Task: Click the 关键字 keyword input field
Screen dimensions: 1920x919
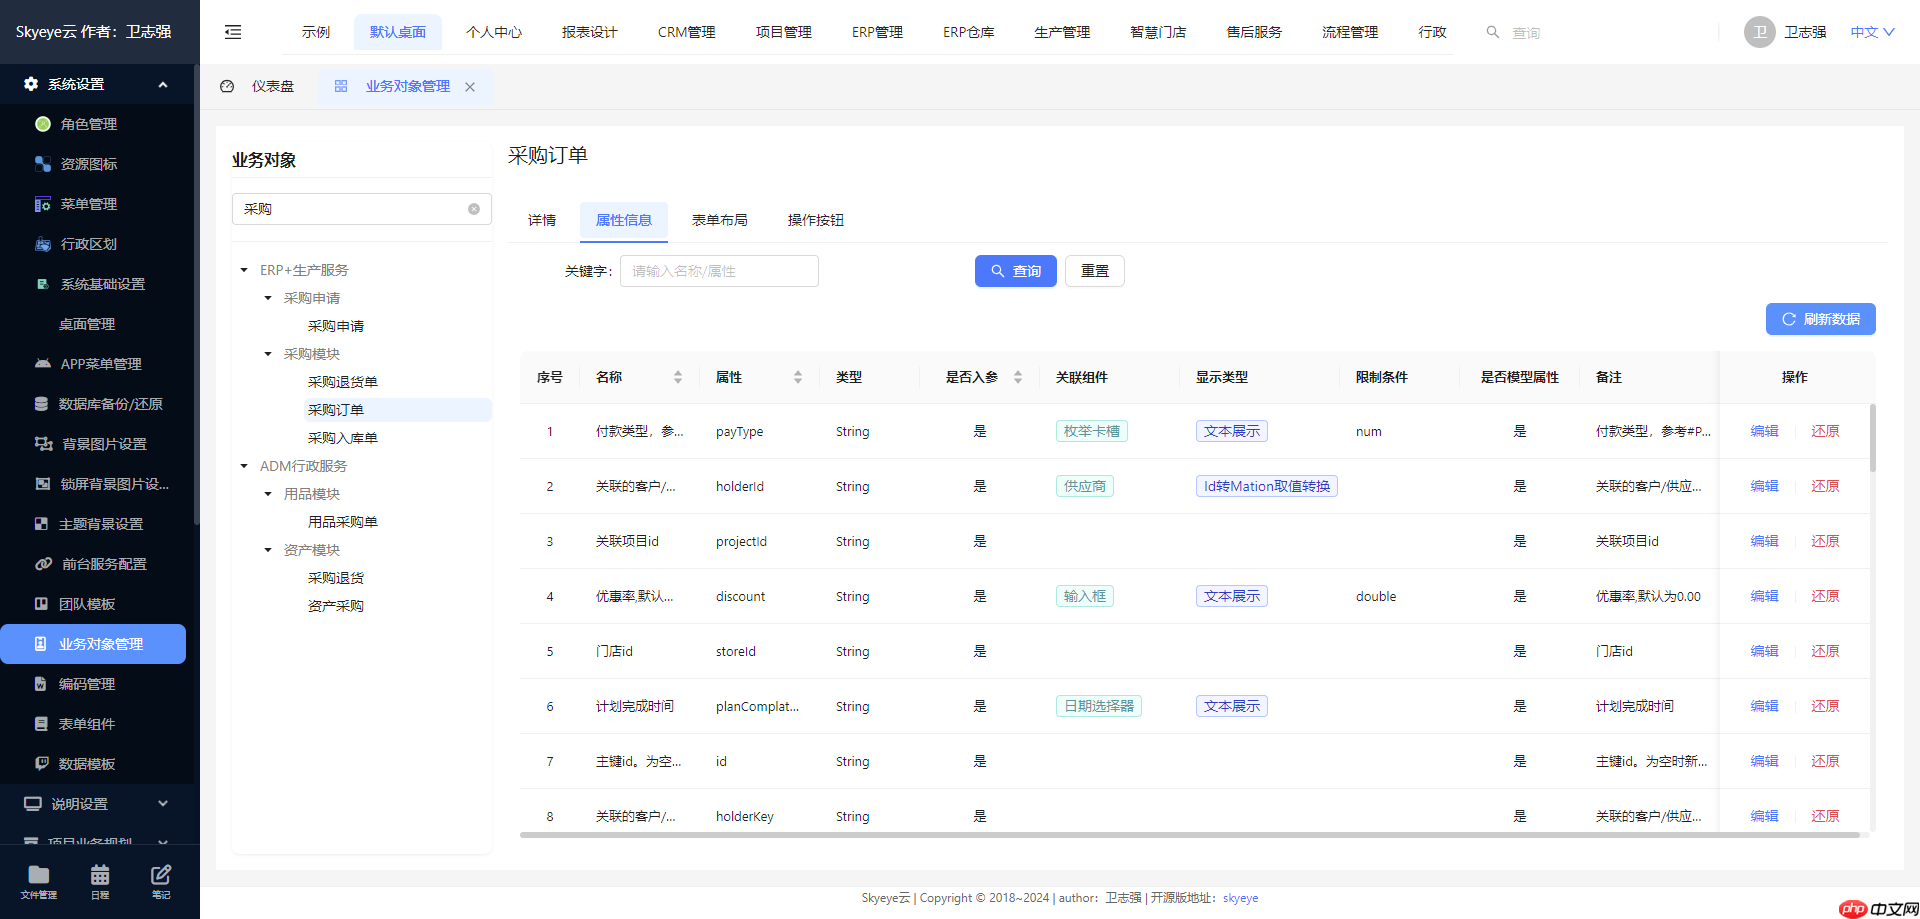Action: [x=719, y=270]
